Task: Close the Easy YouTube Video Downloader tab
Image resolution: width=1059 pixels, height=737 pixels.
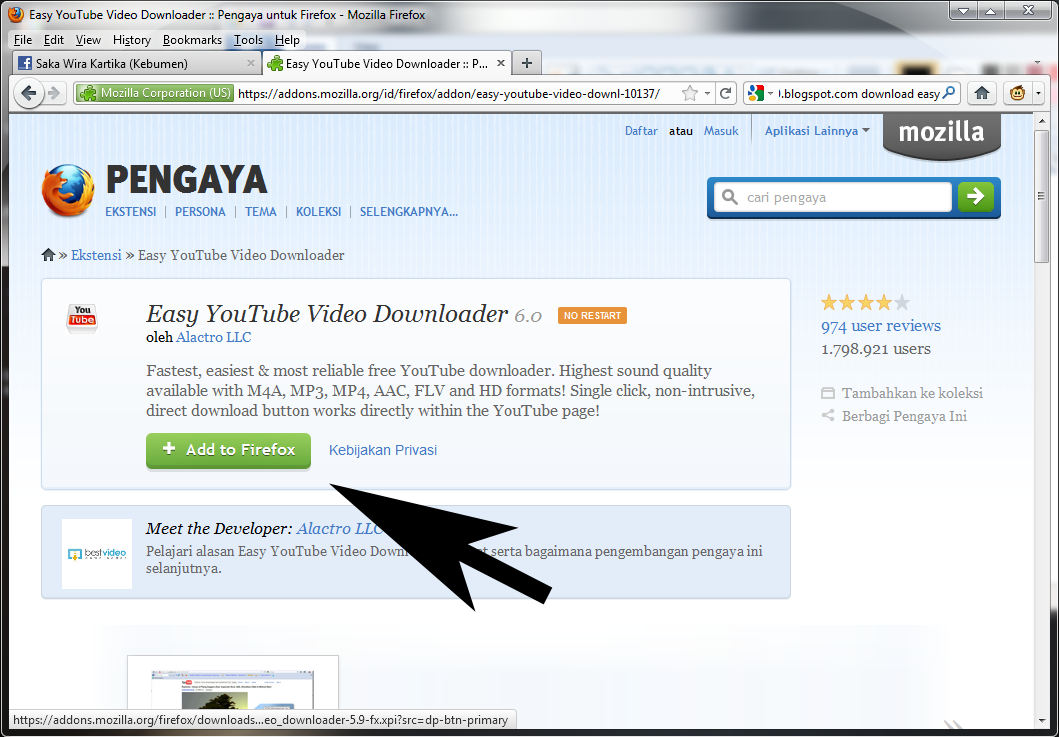Action: tap(500, 63)
